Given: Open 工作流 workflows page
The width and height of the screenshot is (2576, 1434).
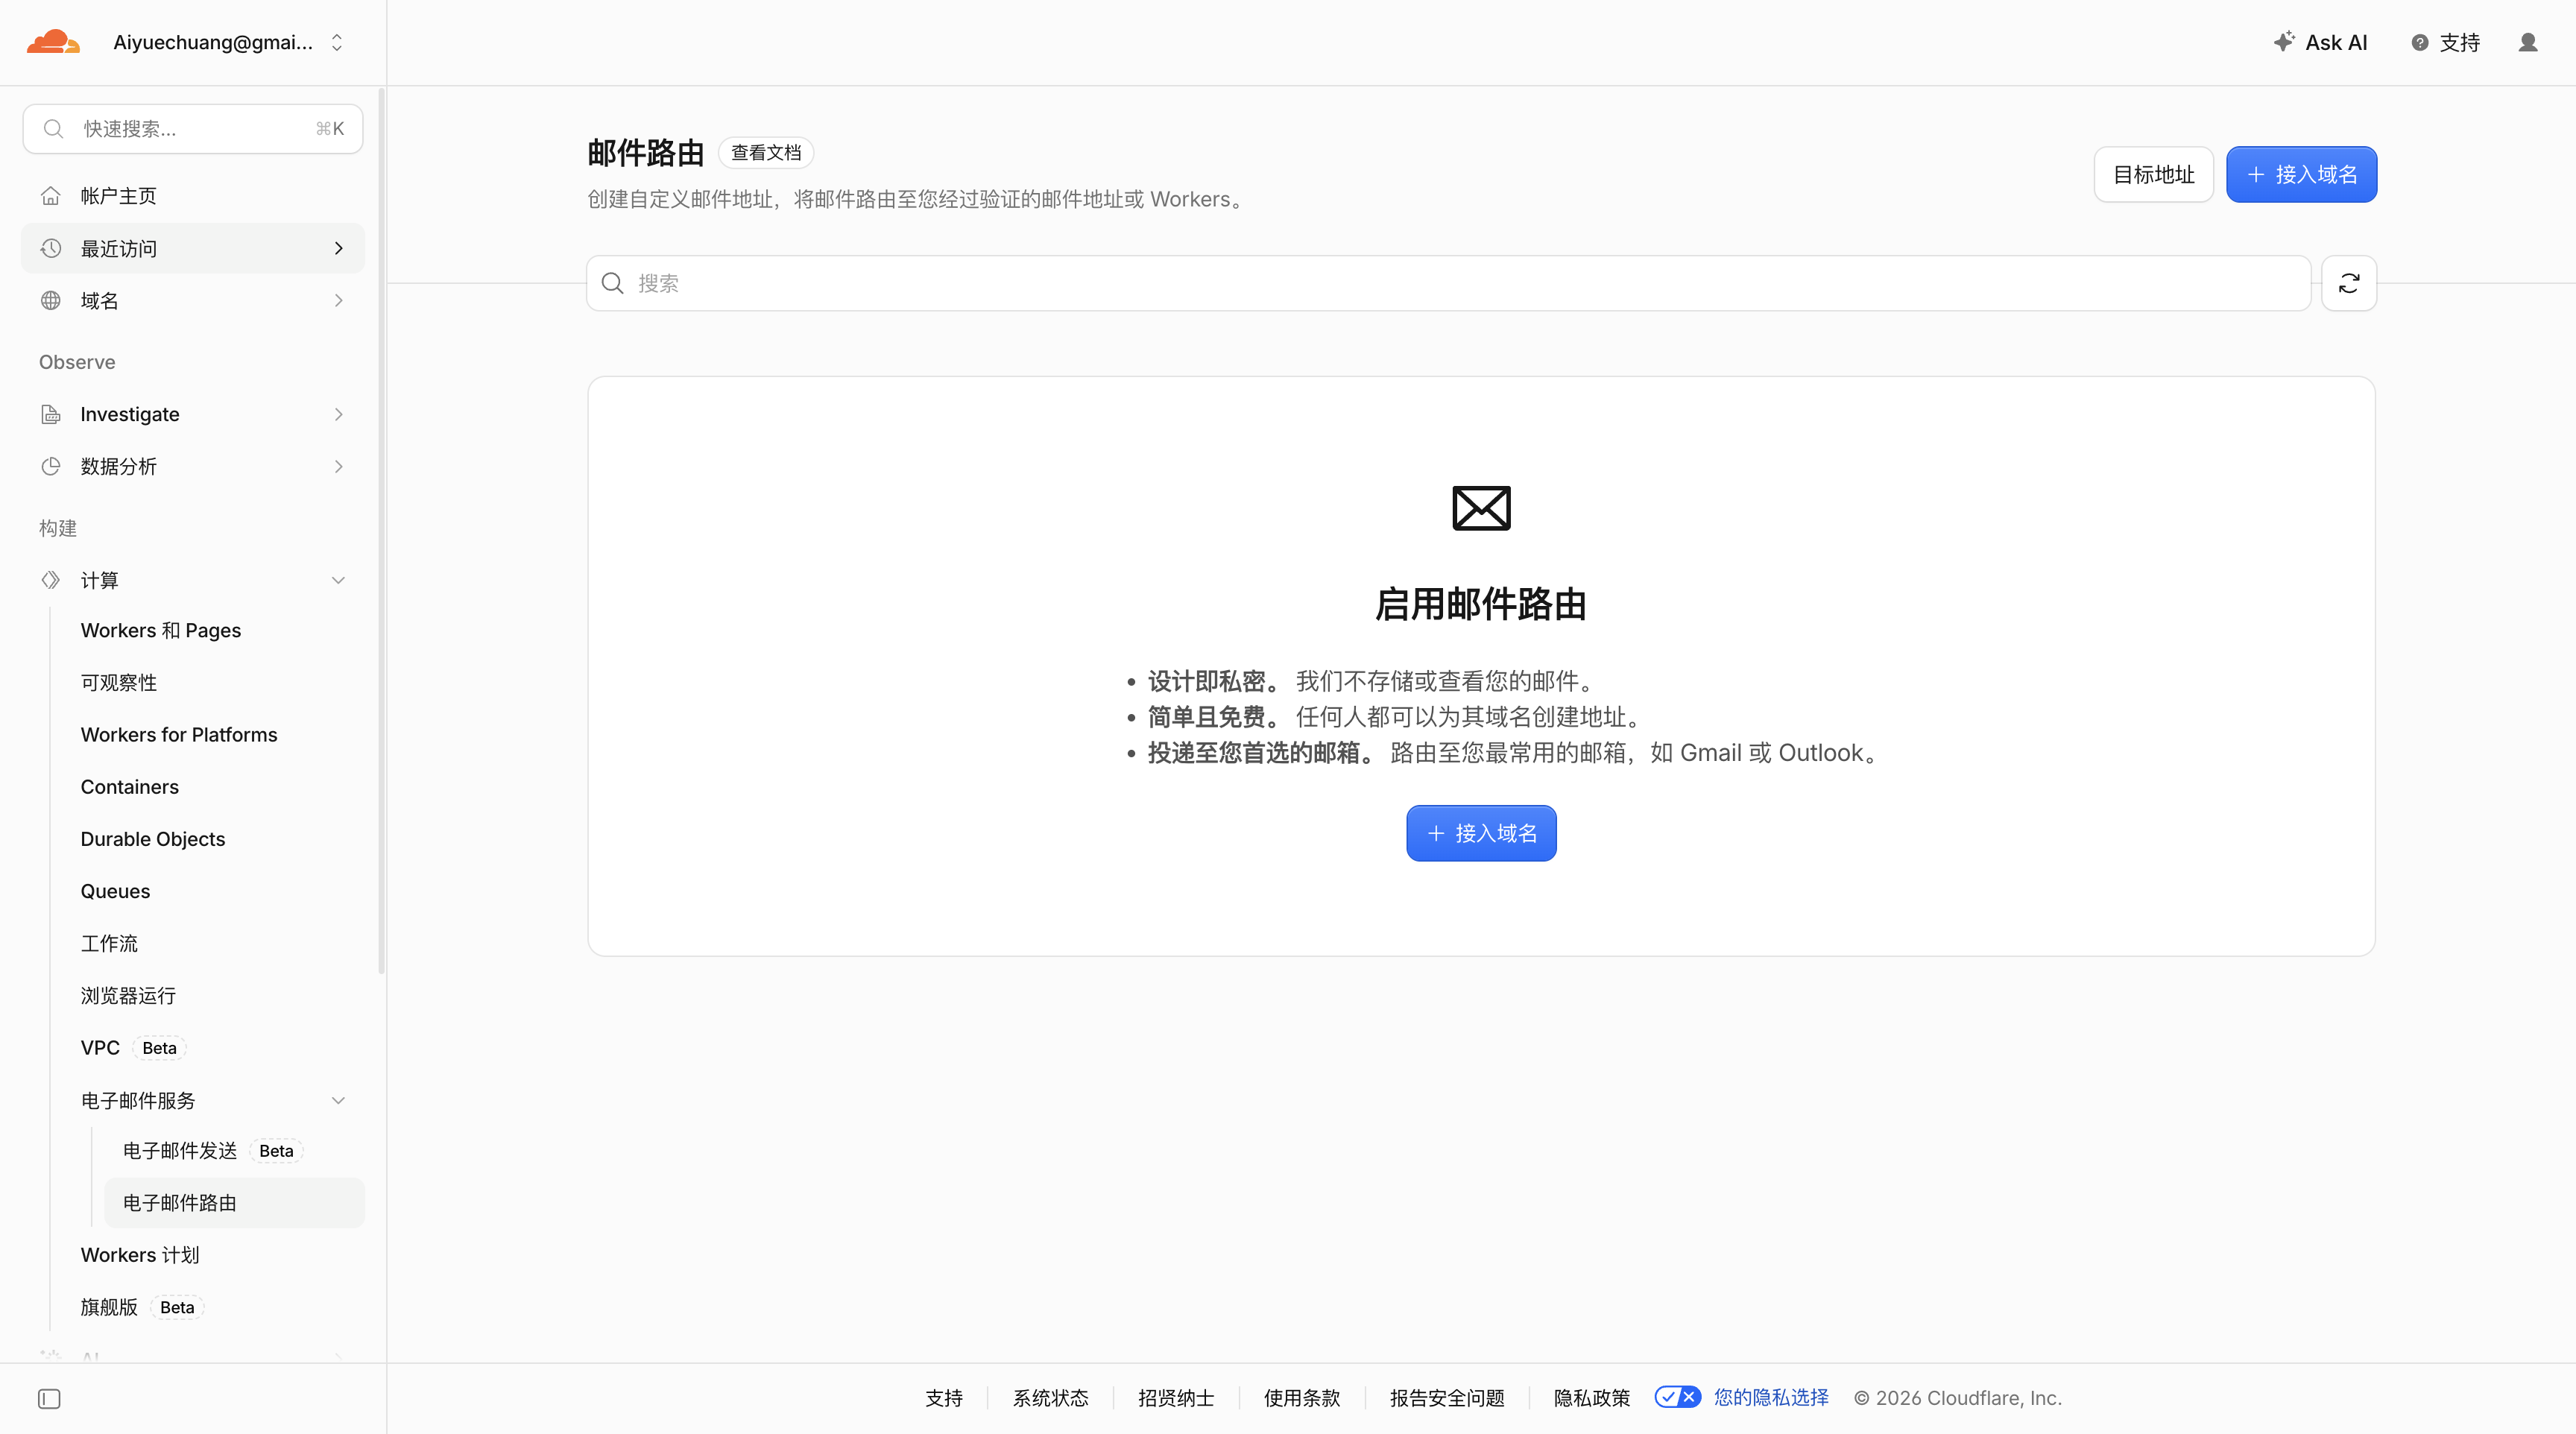Looking at the screenshot, I should coord(109,943).
